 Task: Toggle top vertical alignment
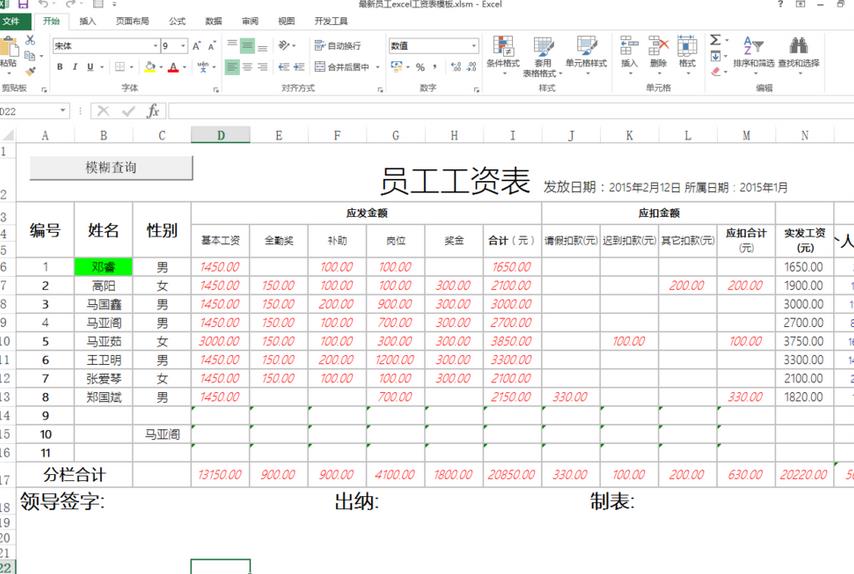tap(232, 46)
